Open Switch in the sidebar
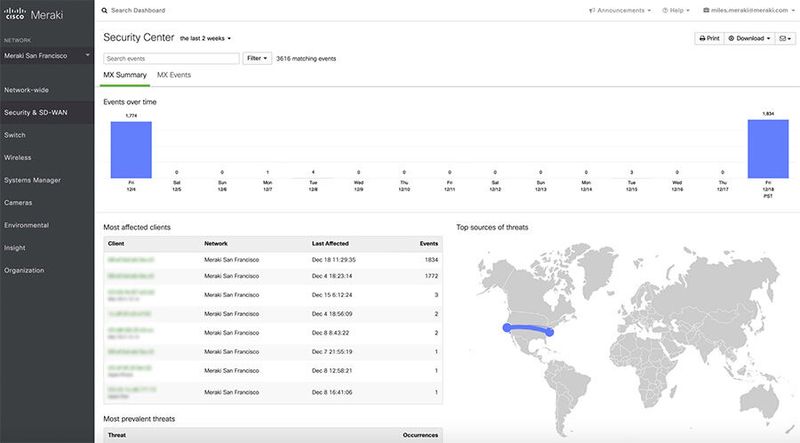 click(15, 135)
